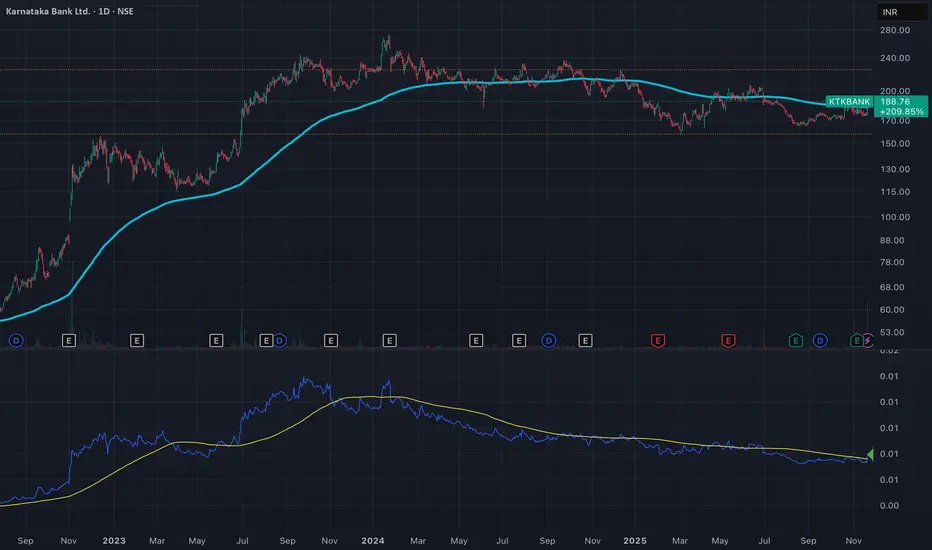Click the first red earnings E marker

pos(658,341)
